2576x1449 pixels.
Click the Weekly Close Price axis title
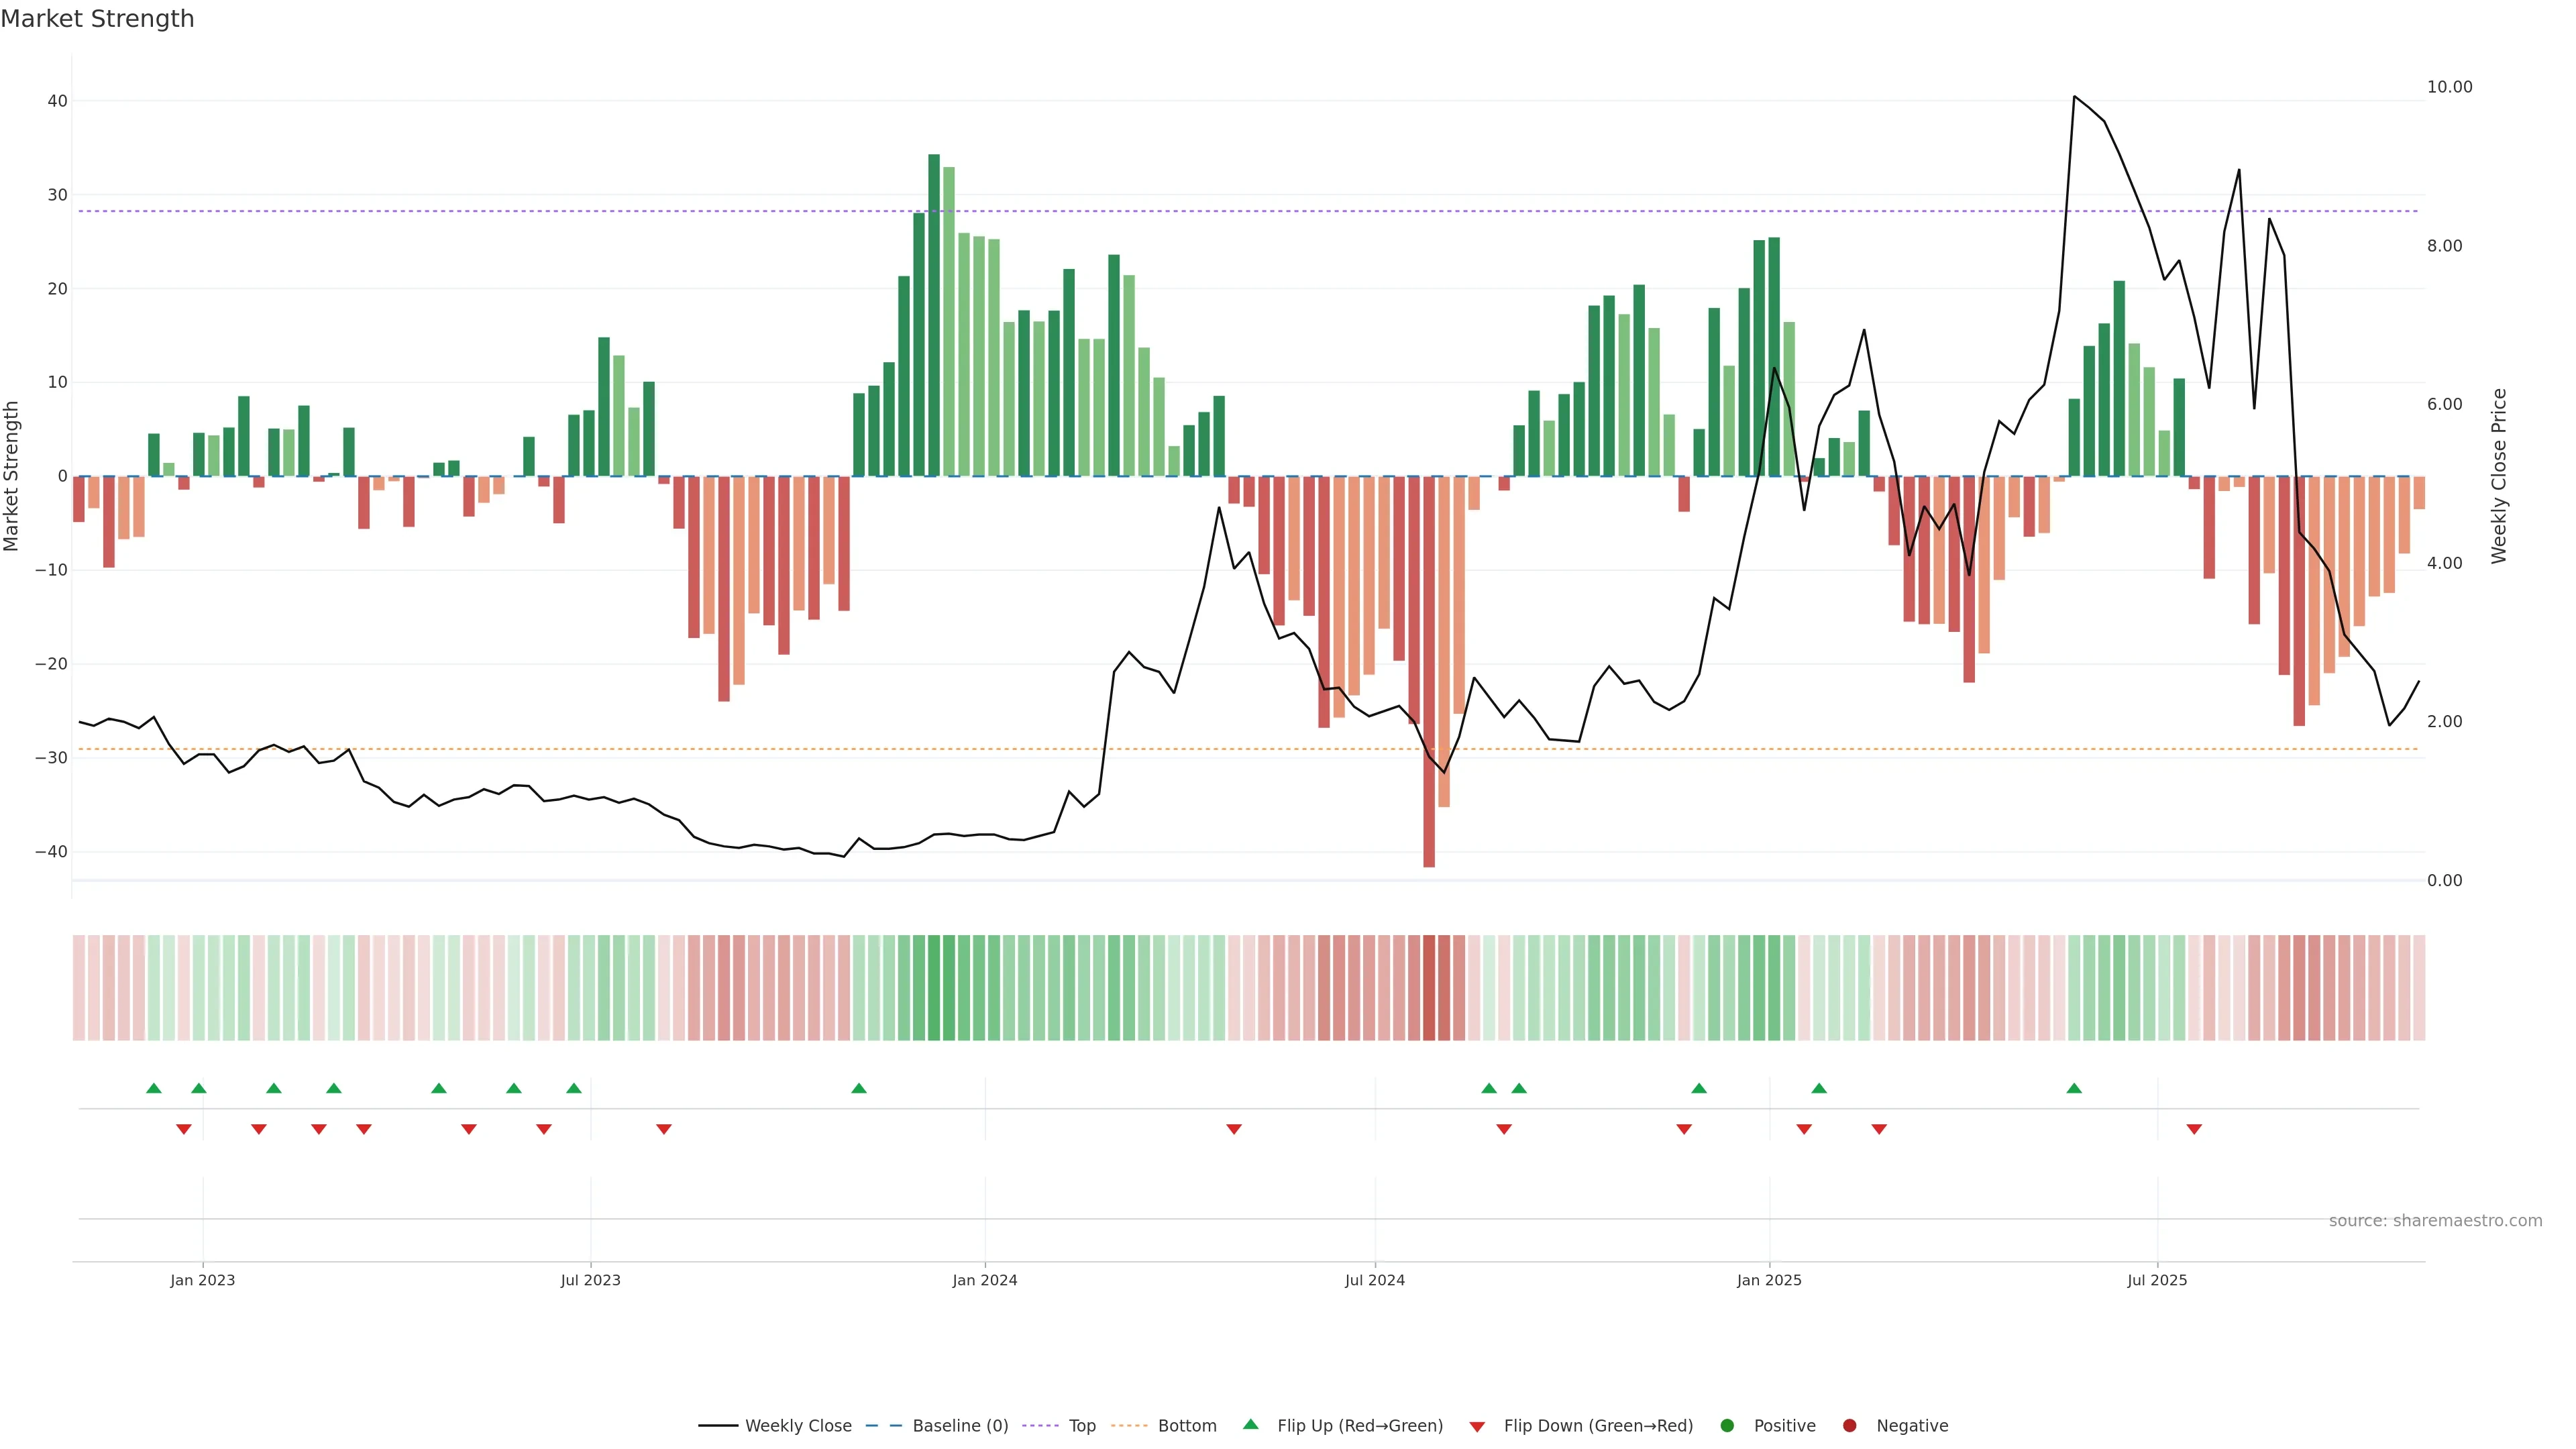[2499, 476]
